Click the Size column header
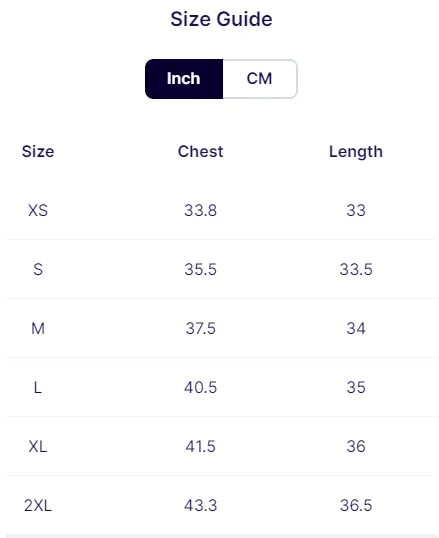This screenshot has width=439, height=538. [38, 151]
